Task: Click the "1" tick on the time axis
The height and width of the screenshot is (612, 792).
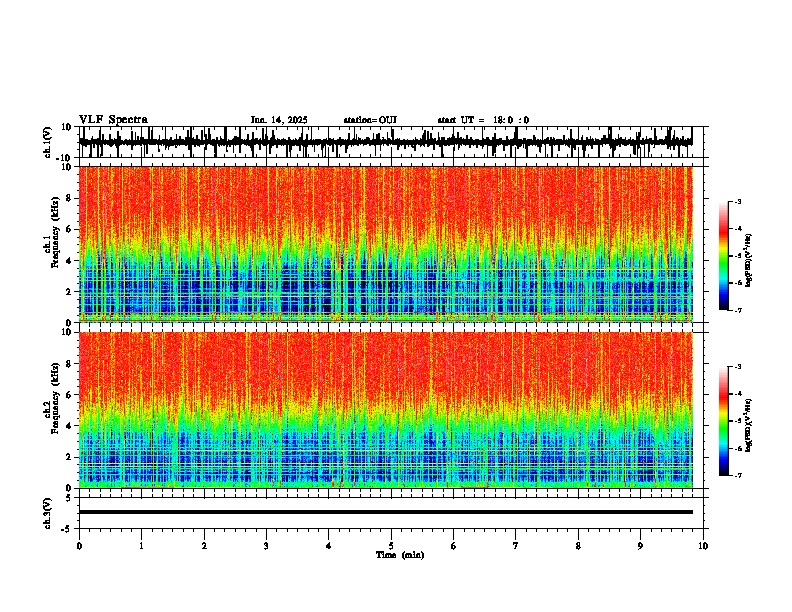Action: [x=142, y=546]
